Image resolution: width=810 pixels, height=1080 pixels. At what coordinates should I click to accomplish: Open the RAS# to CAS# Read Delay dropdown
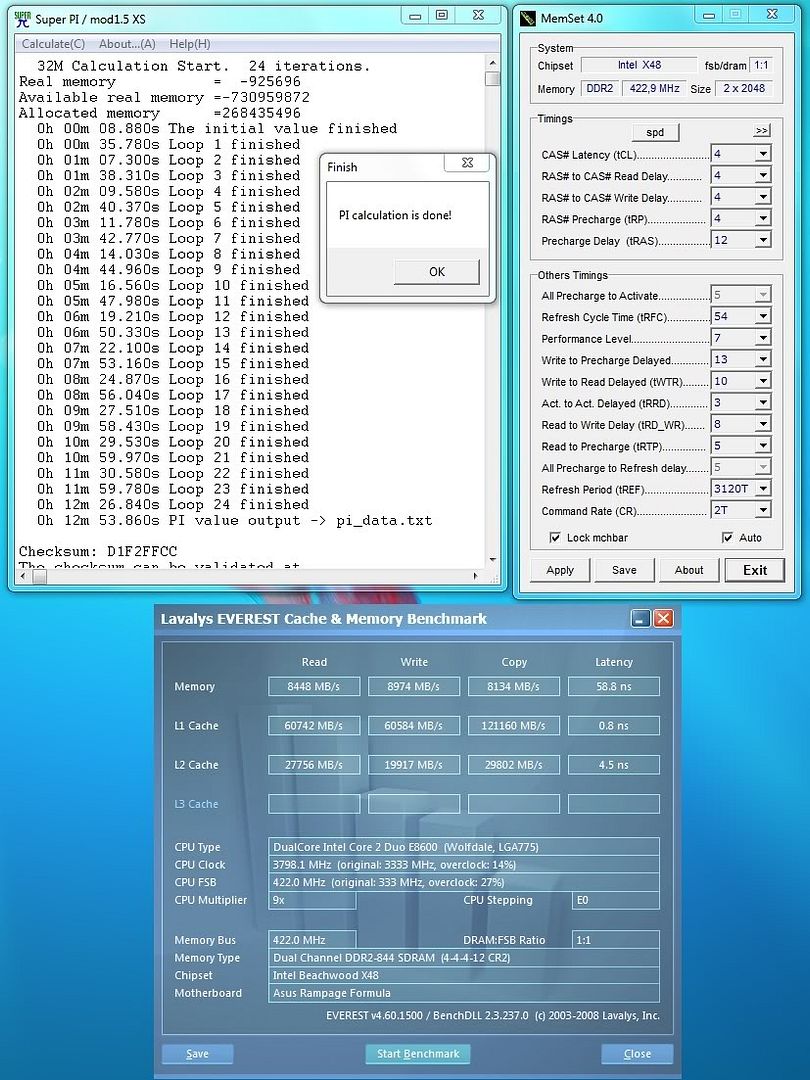(x=762, y=176)
